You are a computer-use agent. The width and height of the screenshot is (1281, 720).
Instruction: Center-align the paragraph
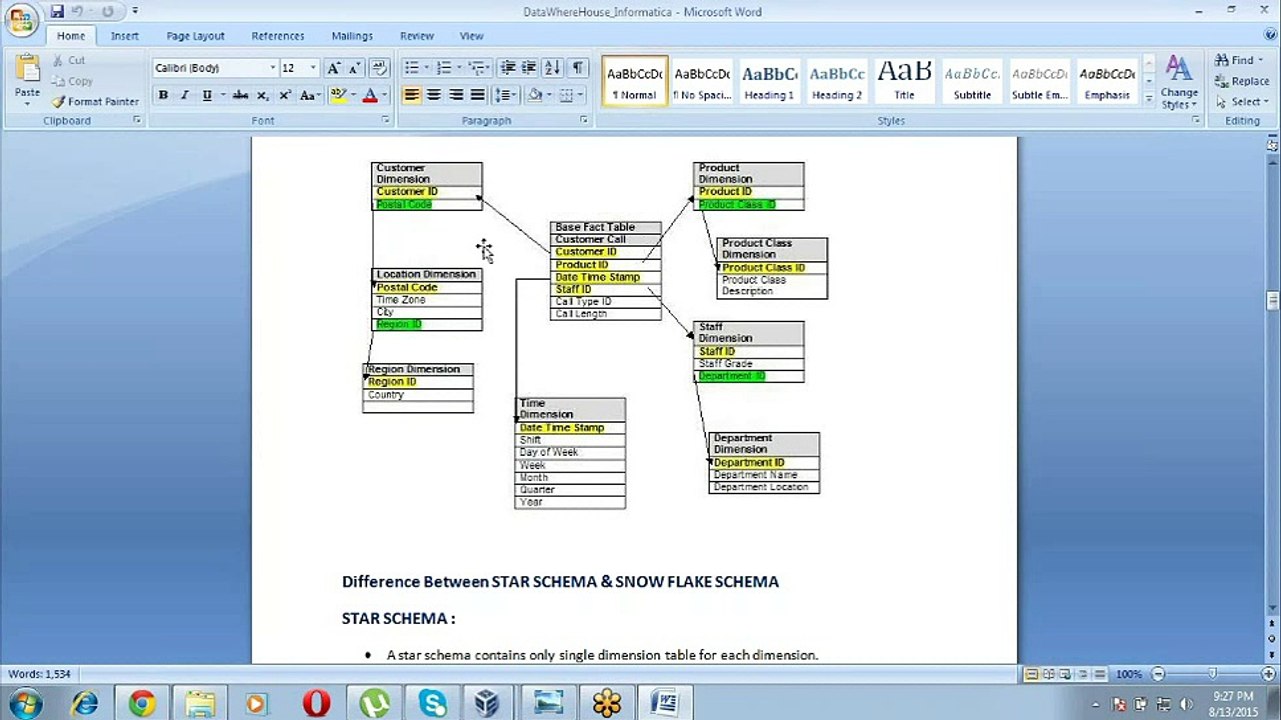point(433,95)
